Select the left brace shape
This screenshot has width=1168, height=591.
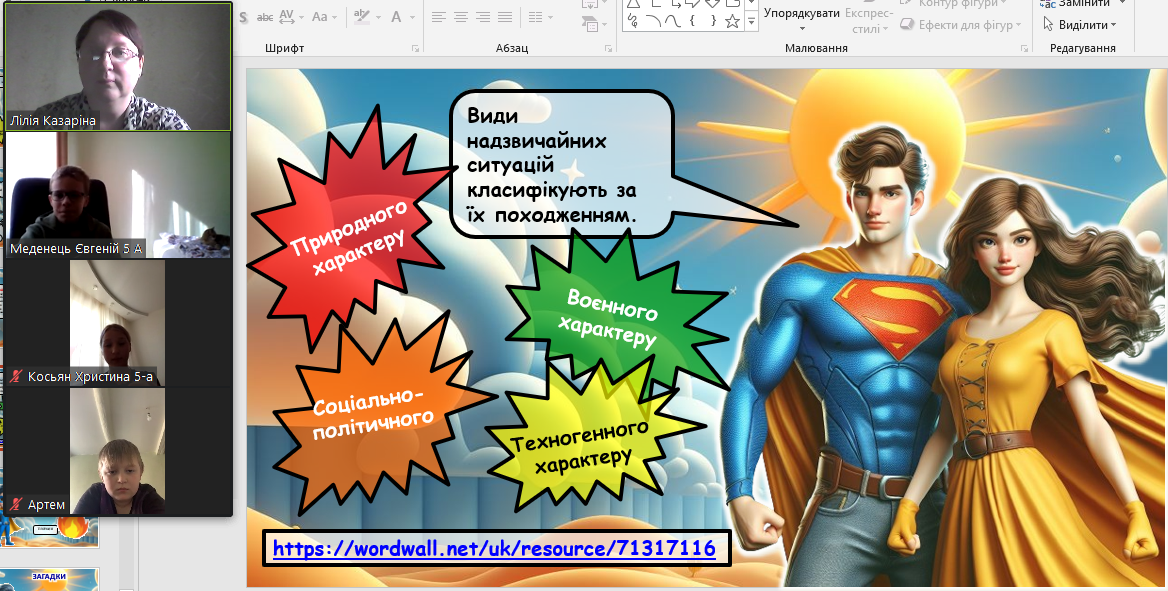coord(692,21)
